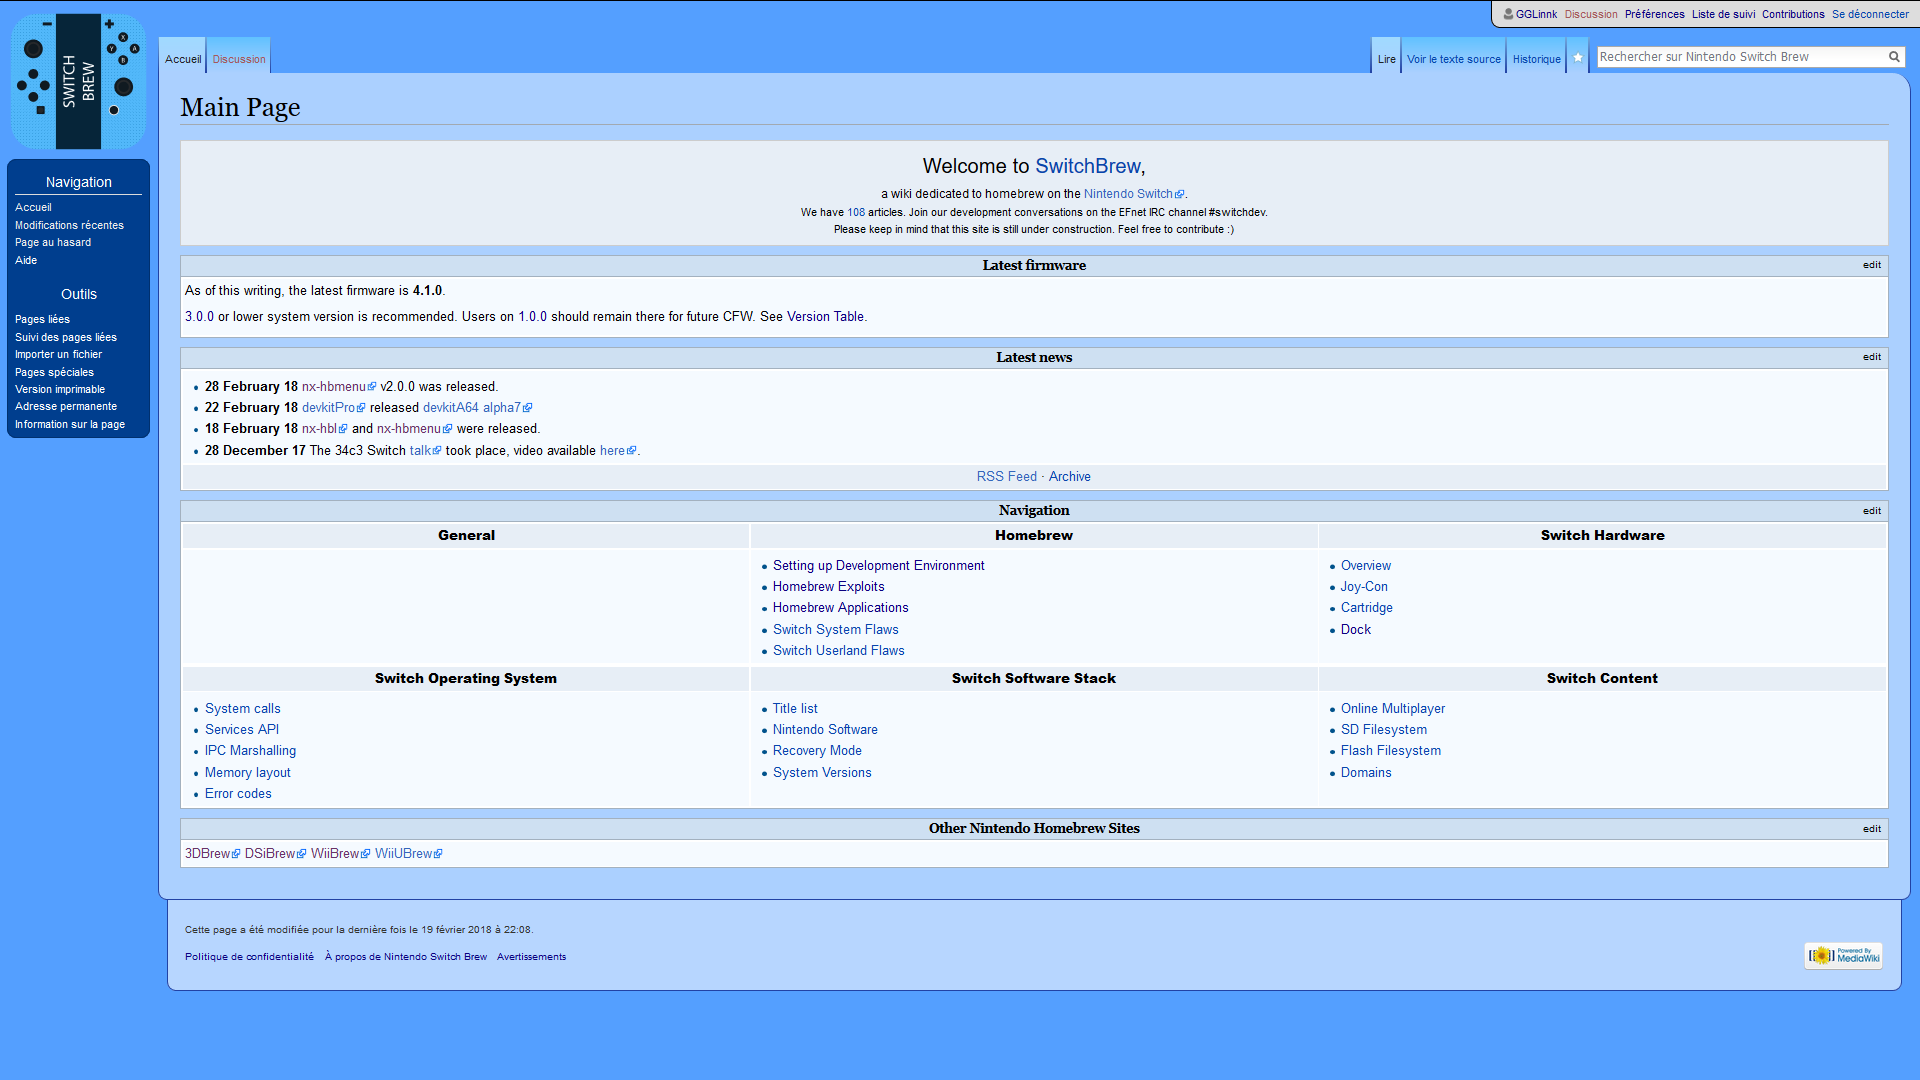1920x1080 pixels.
Task: Edit the Latest news section
Action: tap(1871, 357)
